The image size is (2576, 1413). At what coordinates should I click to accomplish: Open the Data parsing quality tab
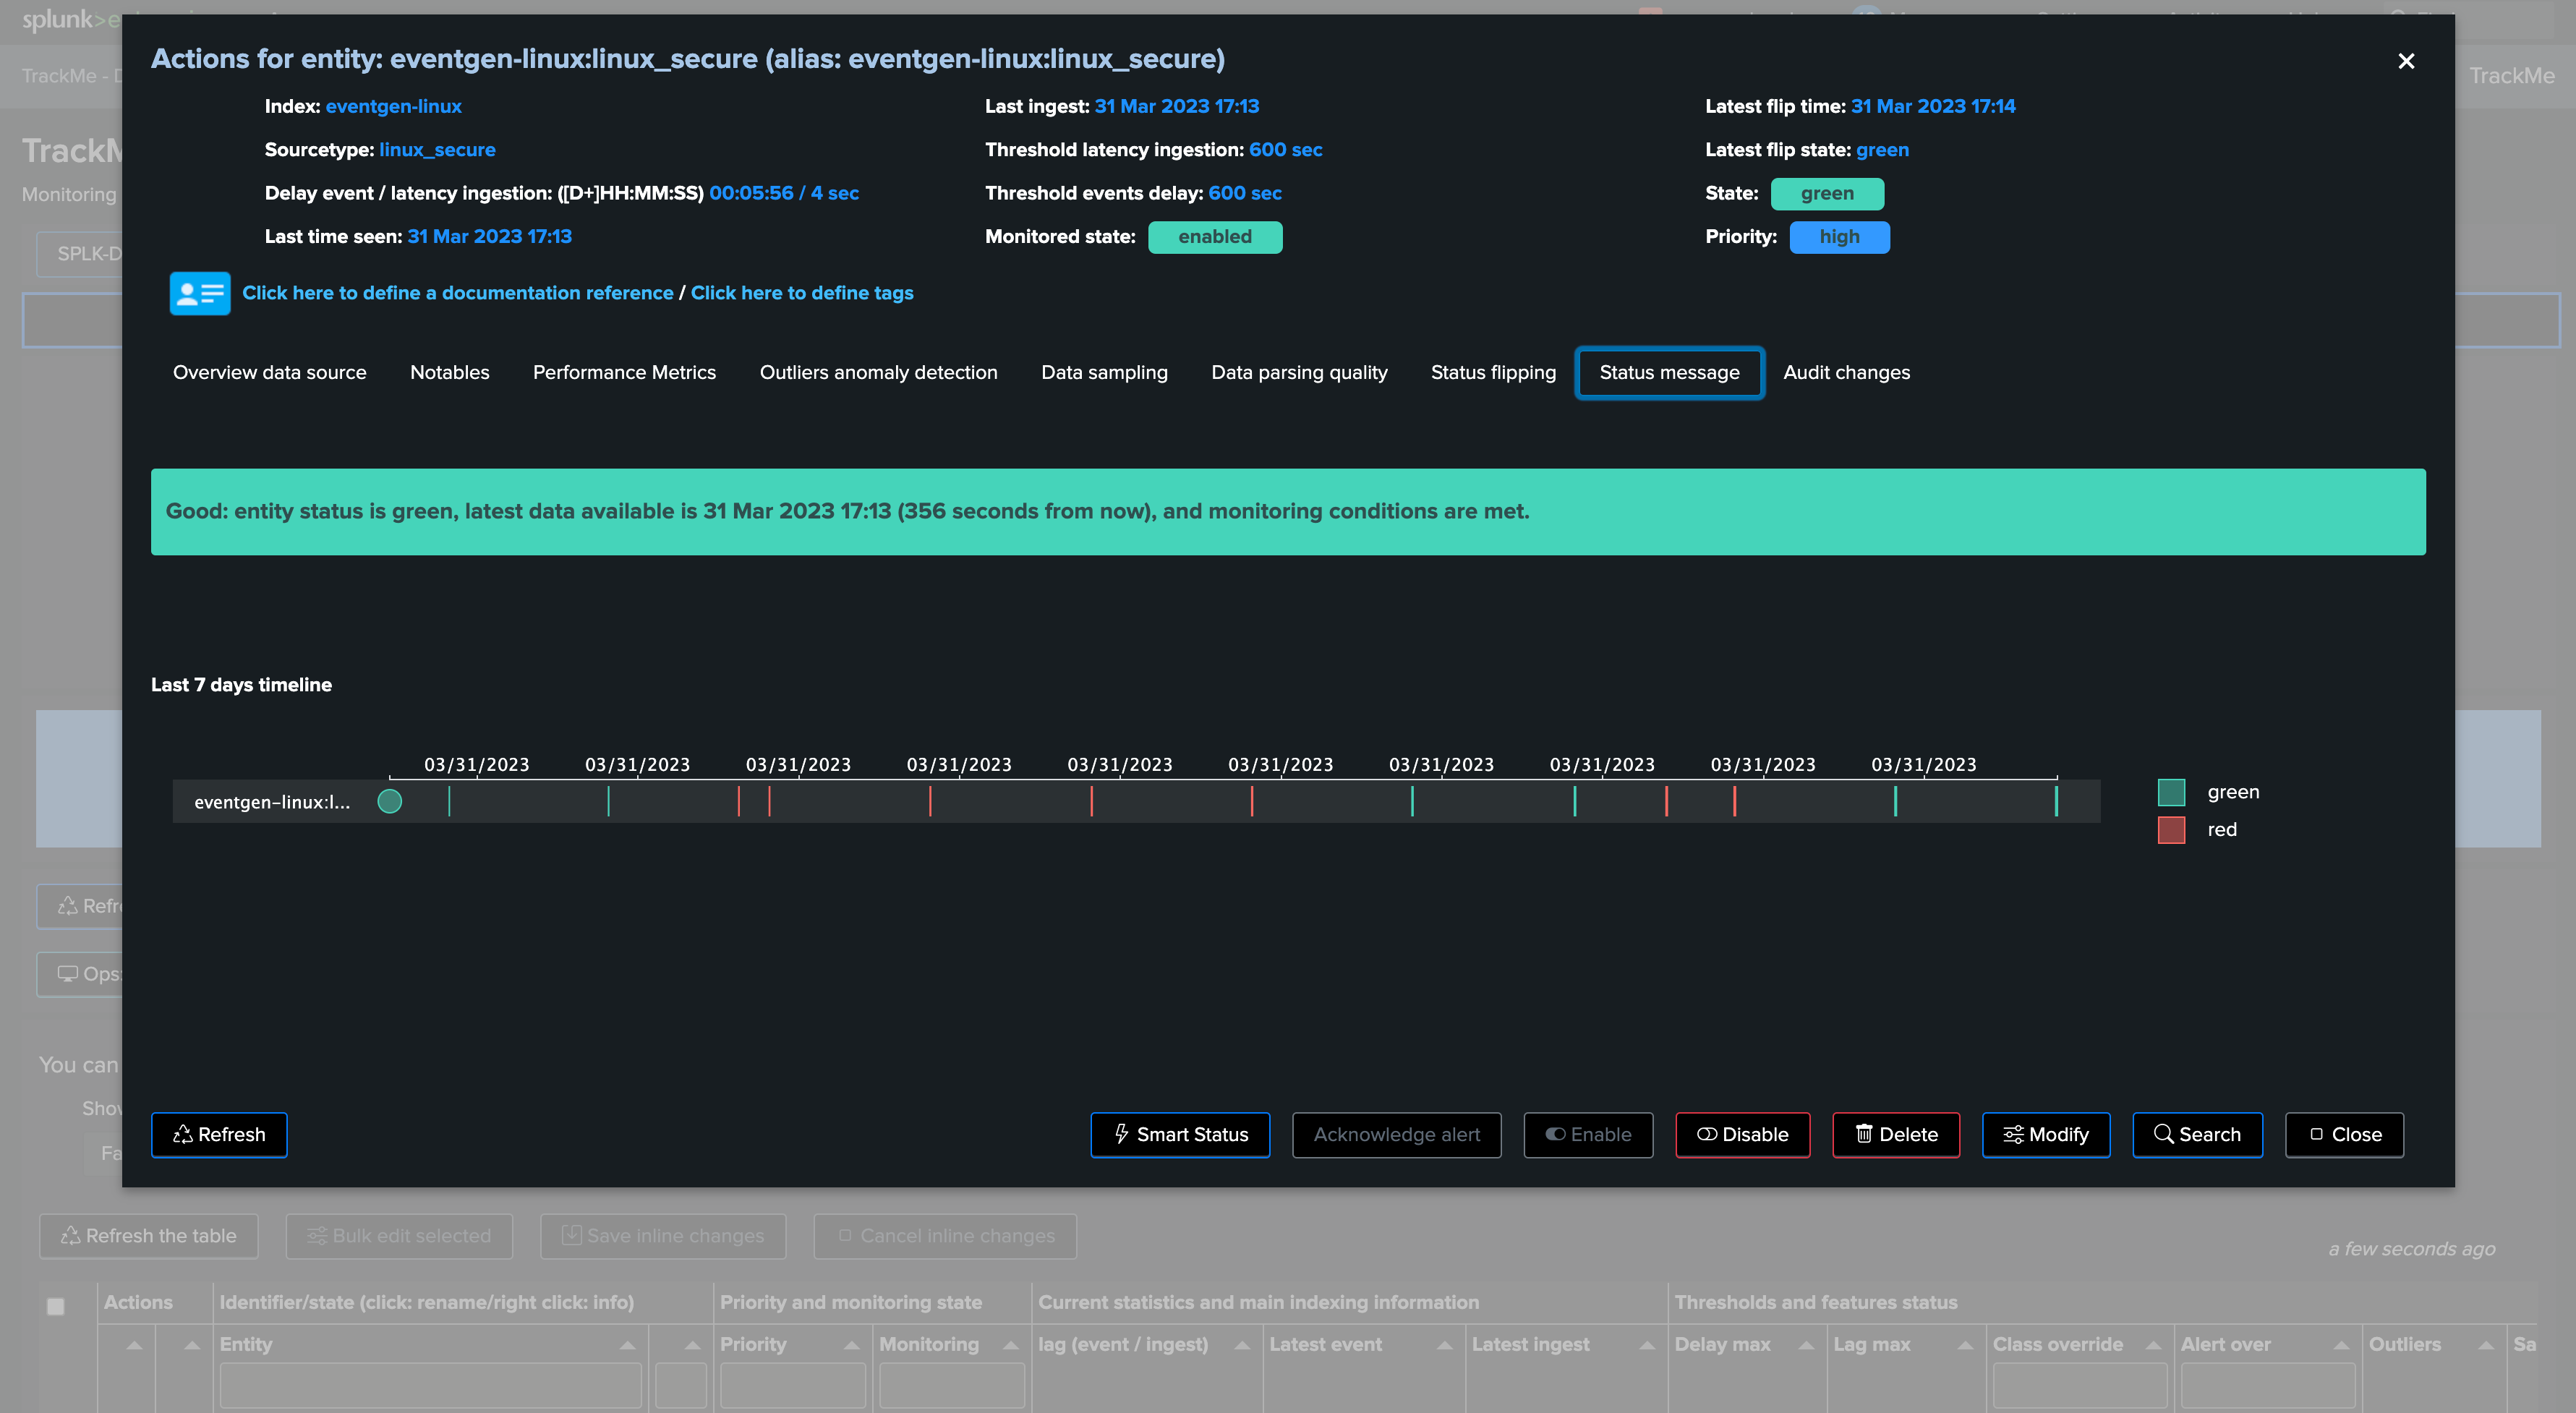(x=1299, y=372)
